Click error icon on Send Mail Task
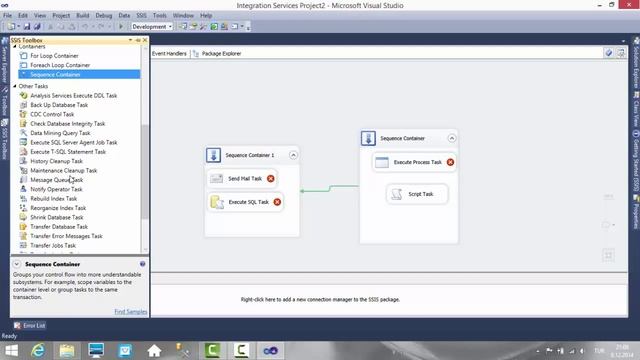Viewport: 640px width, 360px height. 271,179
